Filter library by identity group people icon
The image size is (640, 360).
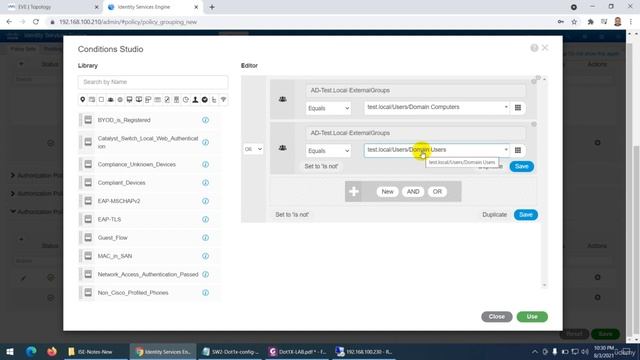(x=111, y=100)
